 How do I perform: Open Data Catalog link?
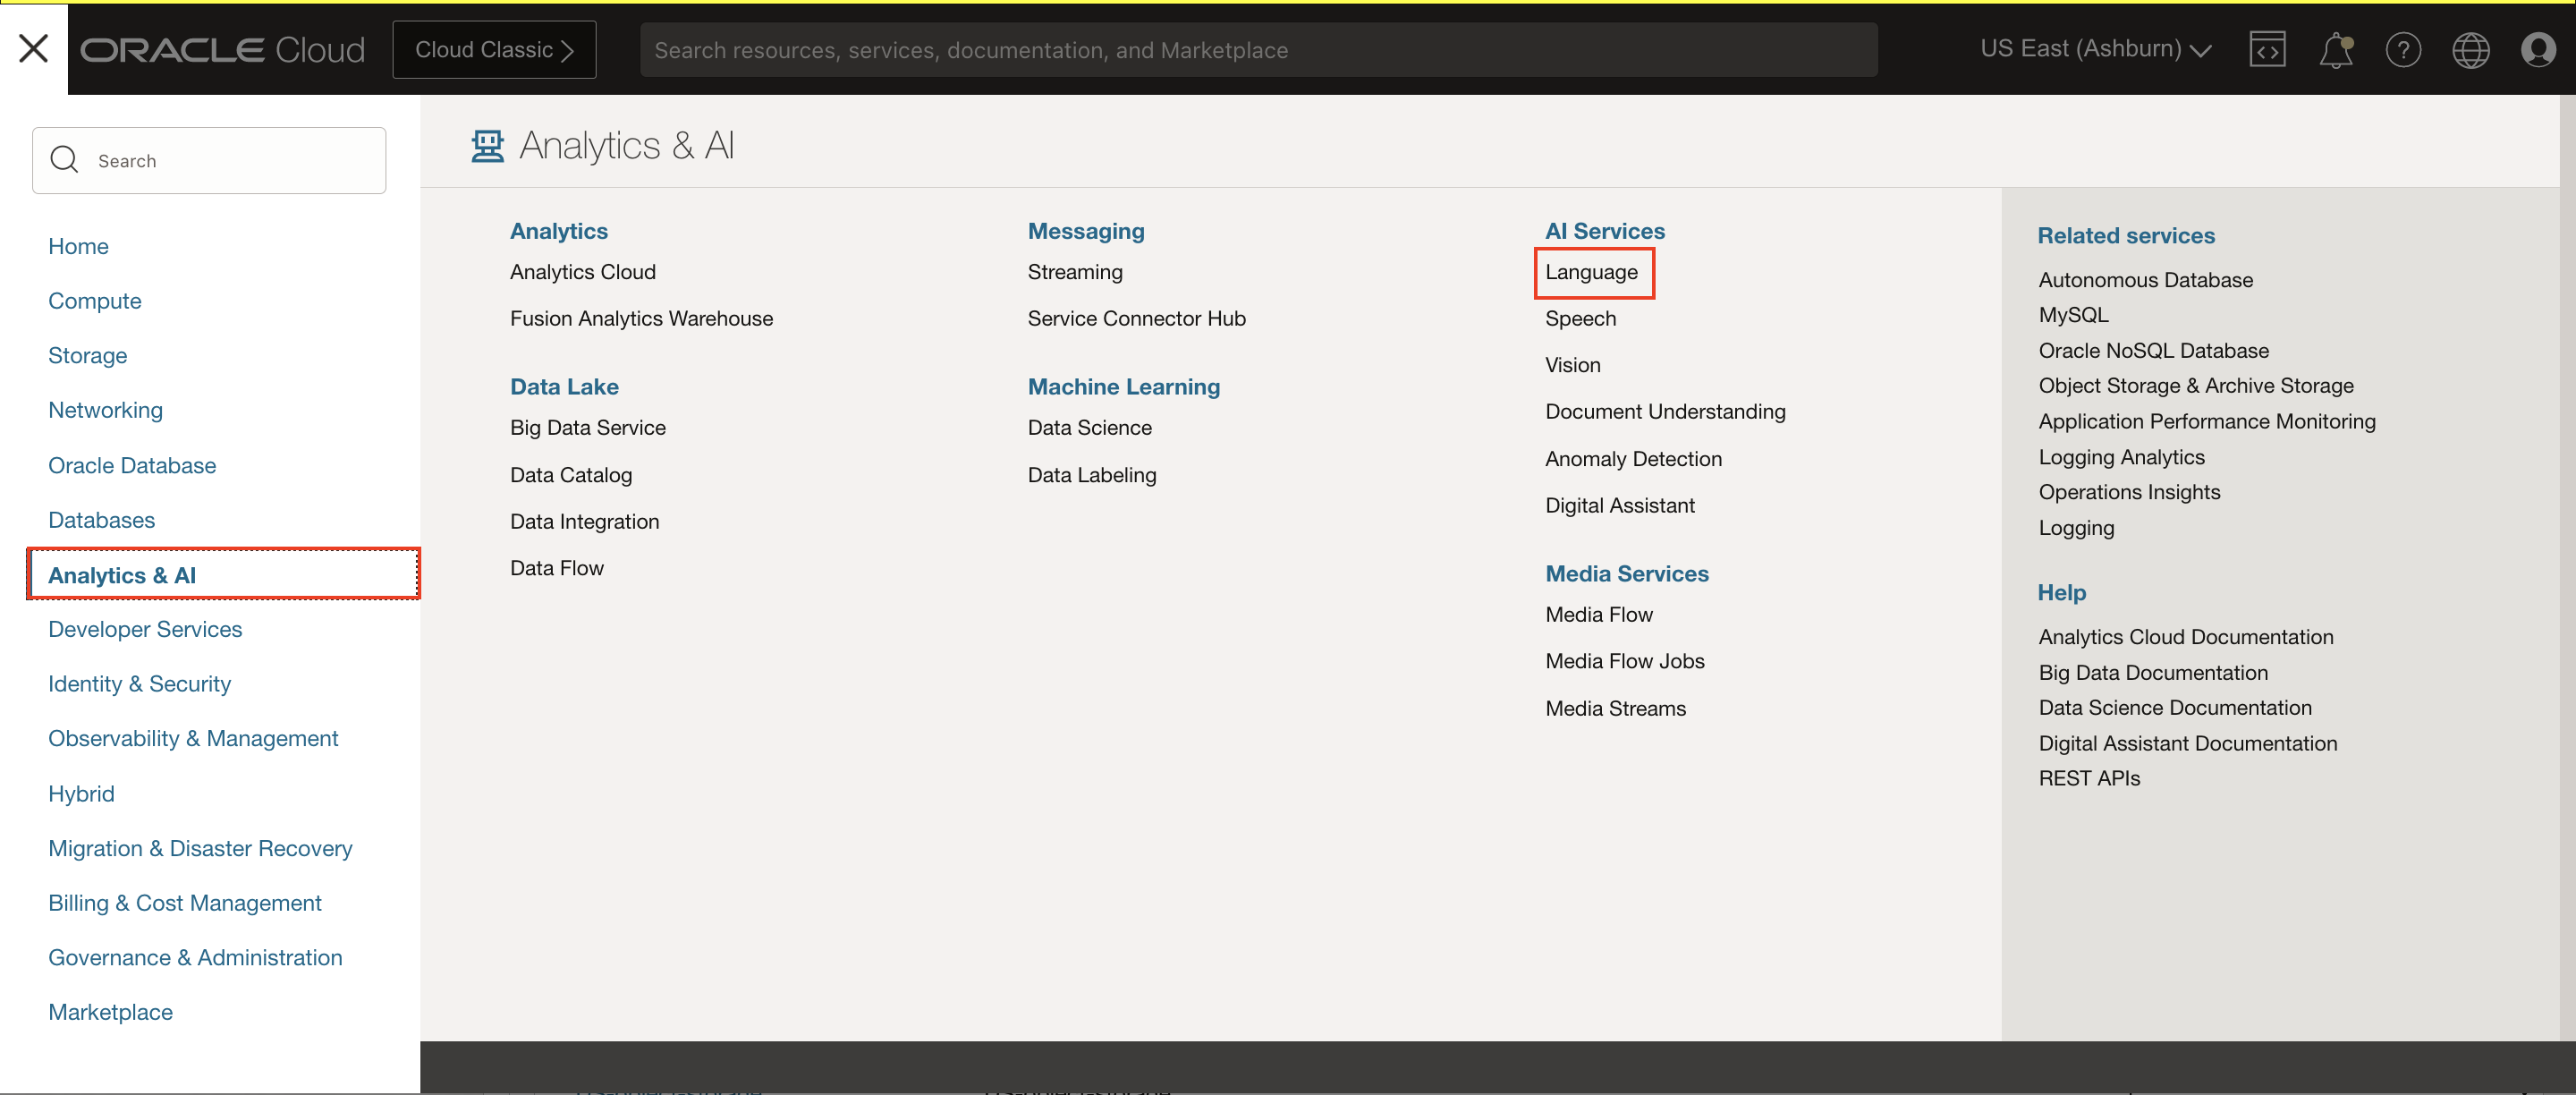(571, 474)
